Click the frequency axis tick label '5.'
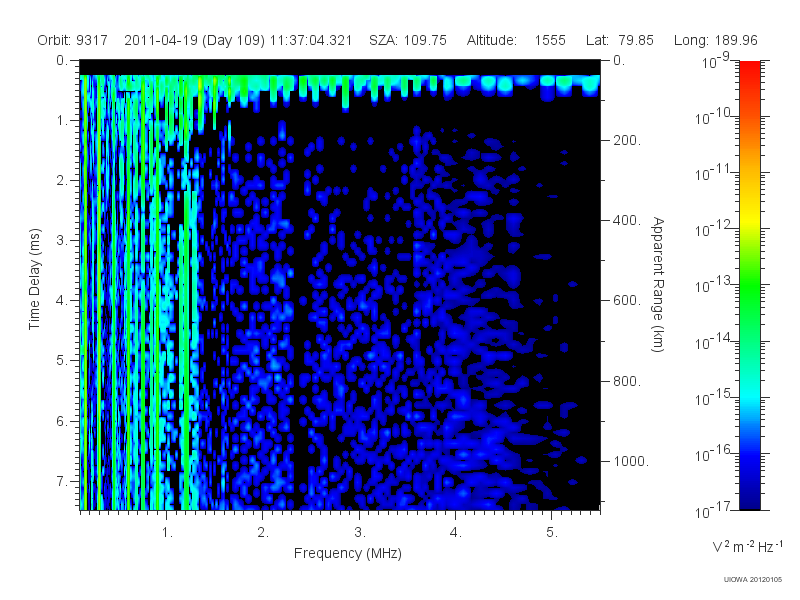Image resolution: width=800 pixels, height=600 pixels. click(x=552, y=533)
